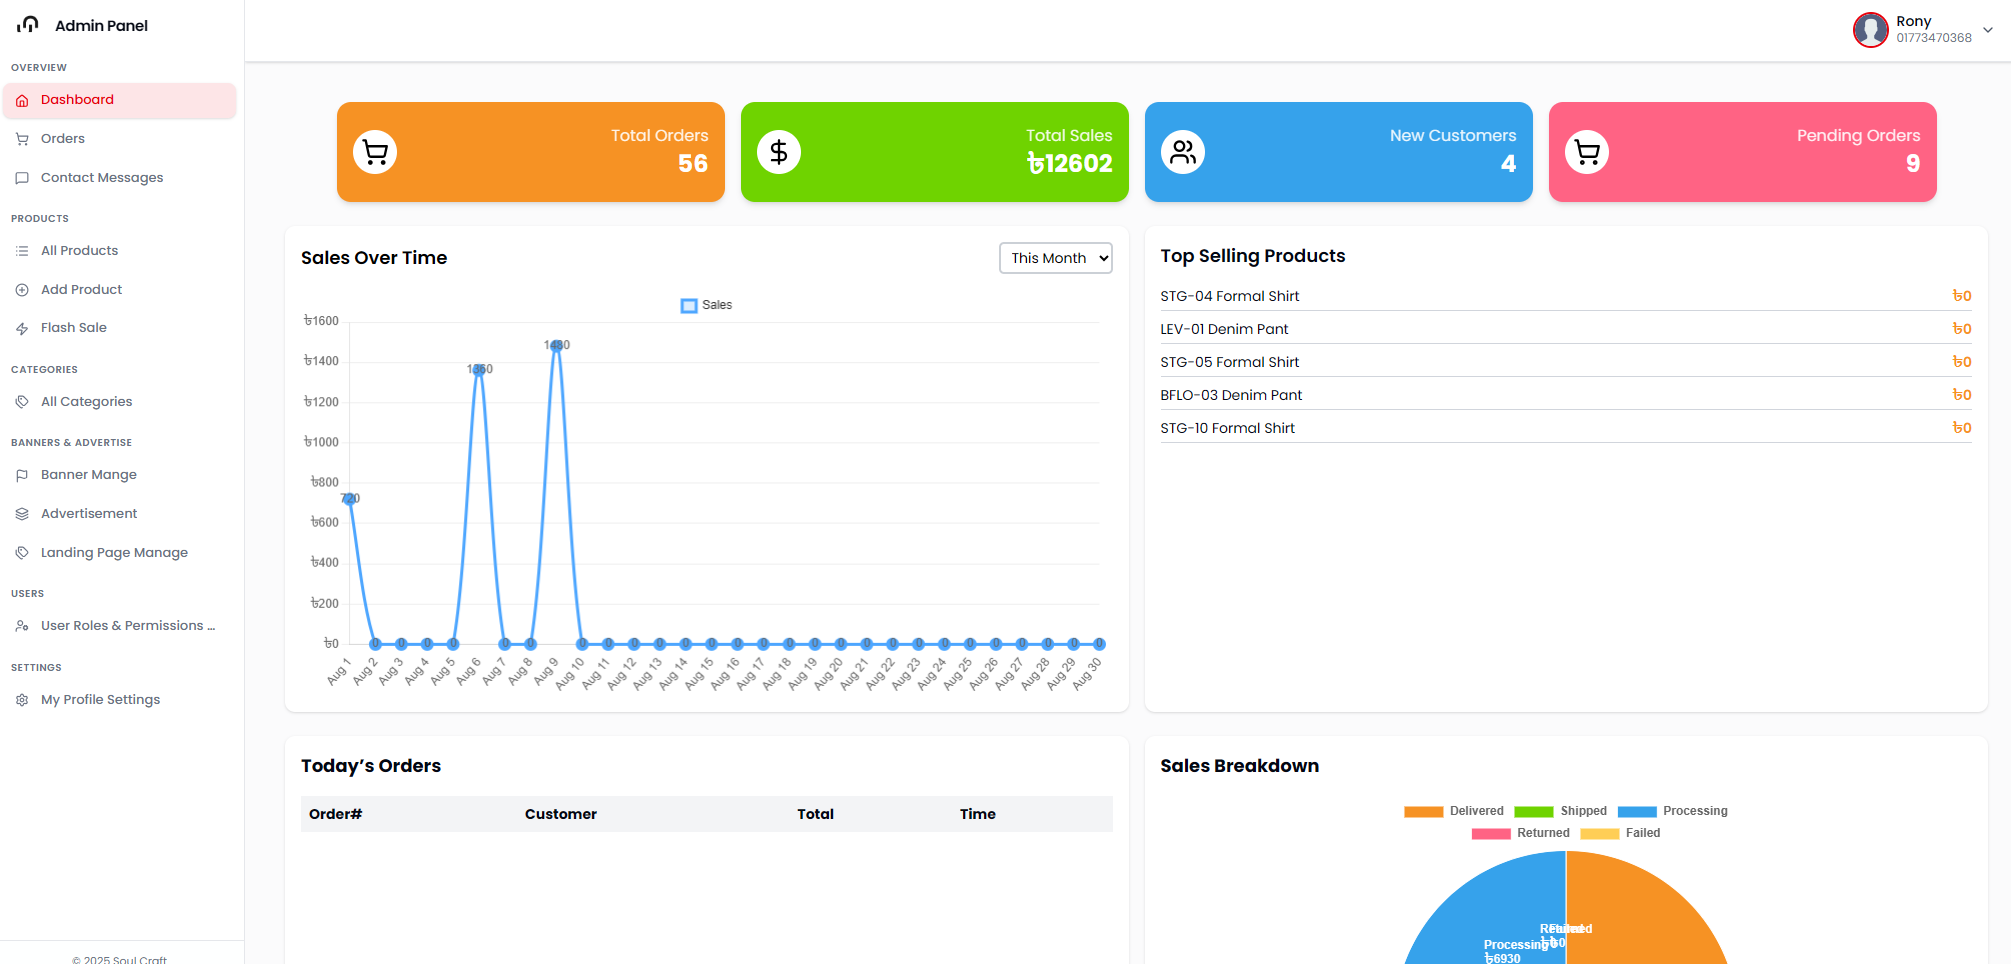
Task: Toggle the Sales legend in line chart
Action: (707, 305)
